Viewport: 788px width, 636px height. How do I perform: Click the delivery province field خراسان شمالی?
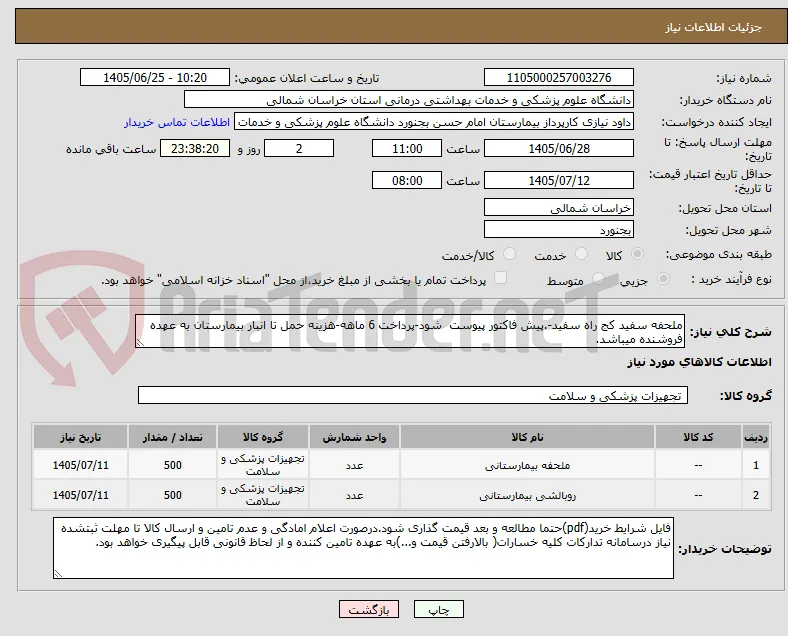pos(559,207)
